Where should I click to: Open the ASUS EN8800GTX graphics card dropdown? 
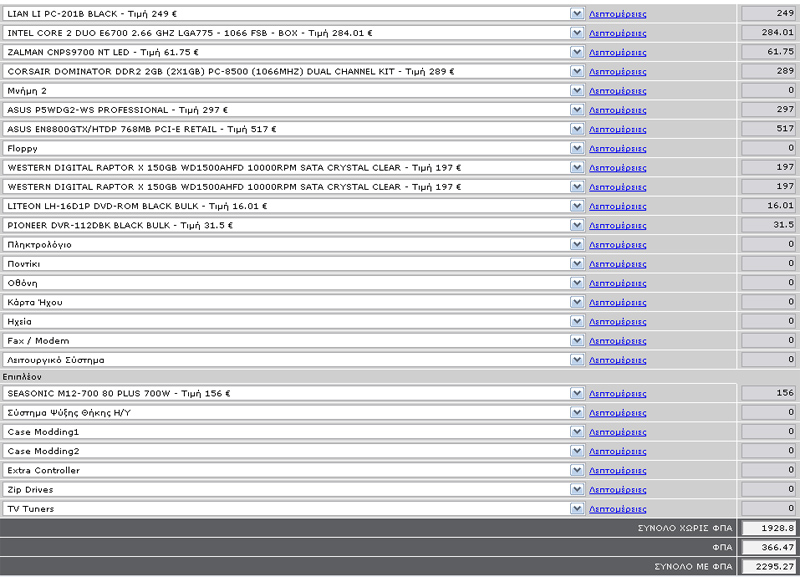click(x=577, y=129)
